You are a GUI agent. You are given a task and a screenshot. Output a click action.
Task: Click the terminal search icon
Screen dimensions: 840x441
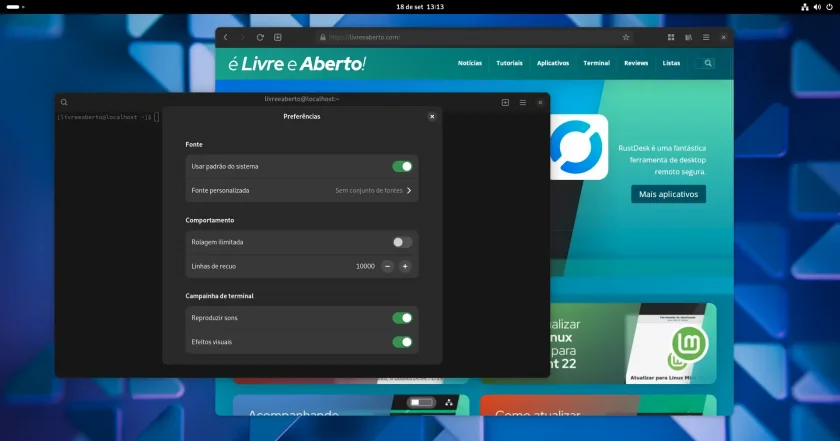[x=64, y=102]
